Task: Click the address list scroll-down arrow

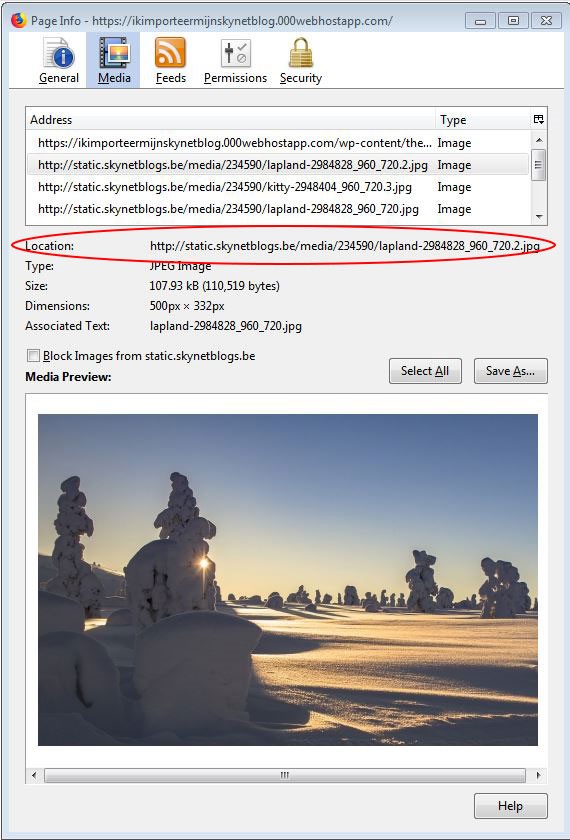Action: (x=539, y=217)
